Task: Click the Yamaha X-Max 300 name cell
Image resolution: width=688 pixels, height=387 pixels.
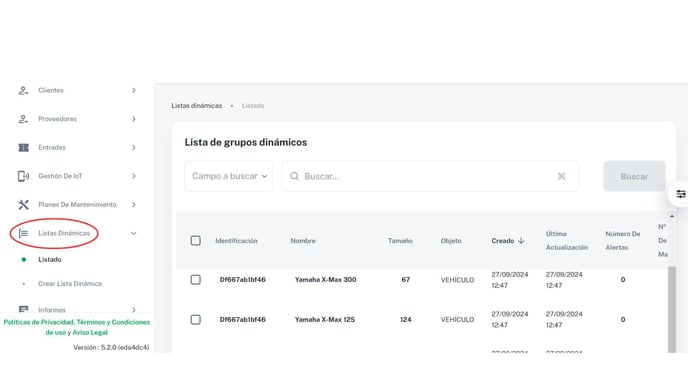Action: tap(325, 280)
